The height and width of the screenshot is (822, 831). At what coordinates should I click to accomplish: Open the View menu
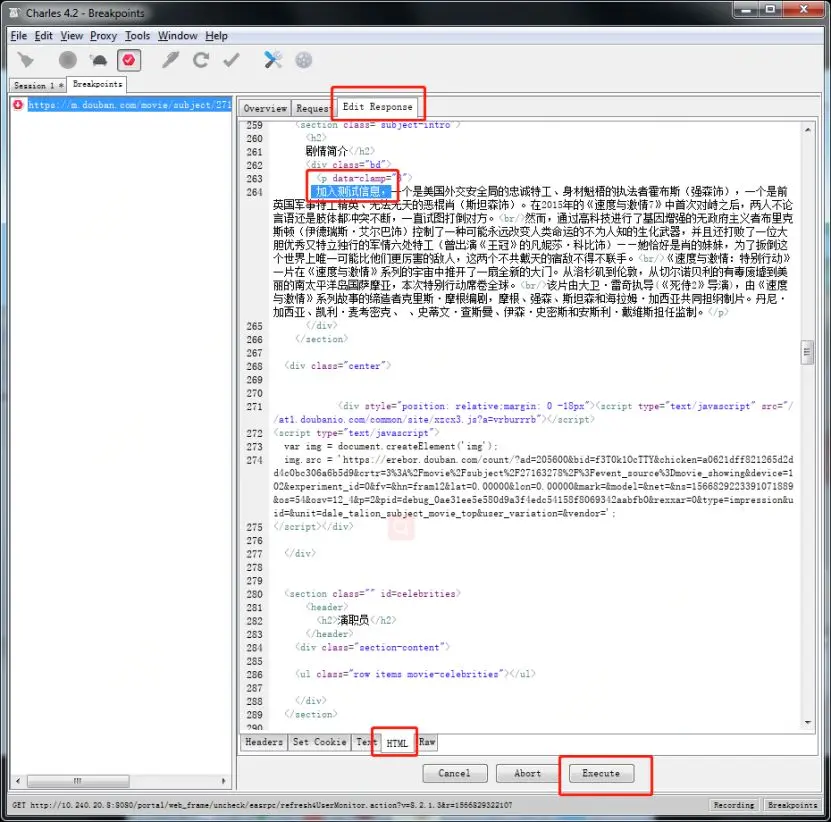(x=72, y=36)
